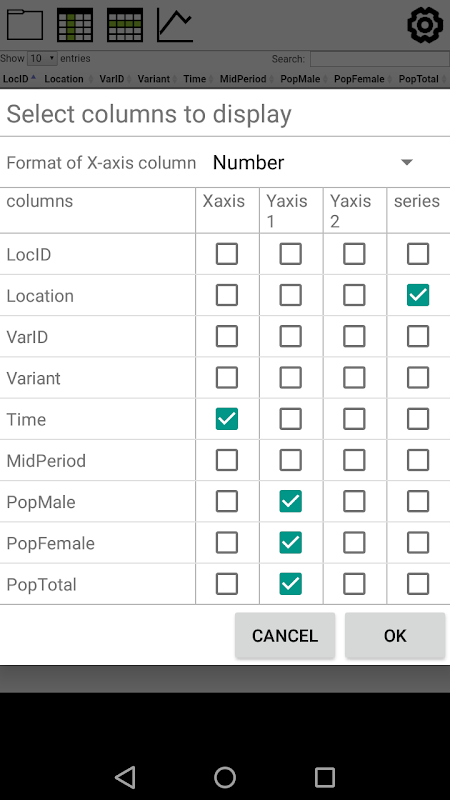Screen dimensions: 450x800
Task: Uncheck PopMale Yaxis 1 checkbox
Action: (x=290, y=502)
